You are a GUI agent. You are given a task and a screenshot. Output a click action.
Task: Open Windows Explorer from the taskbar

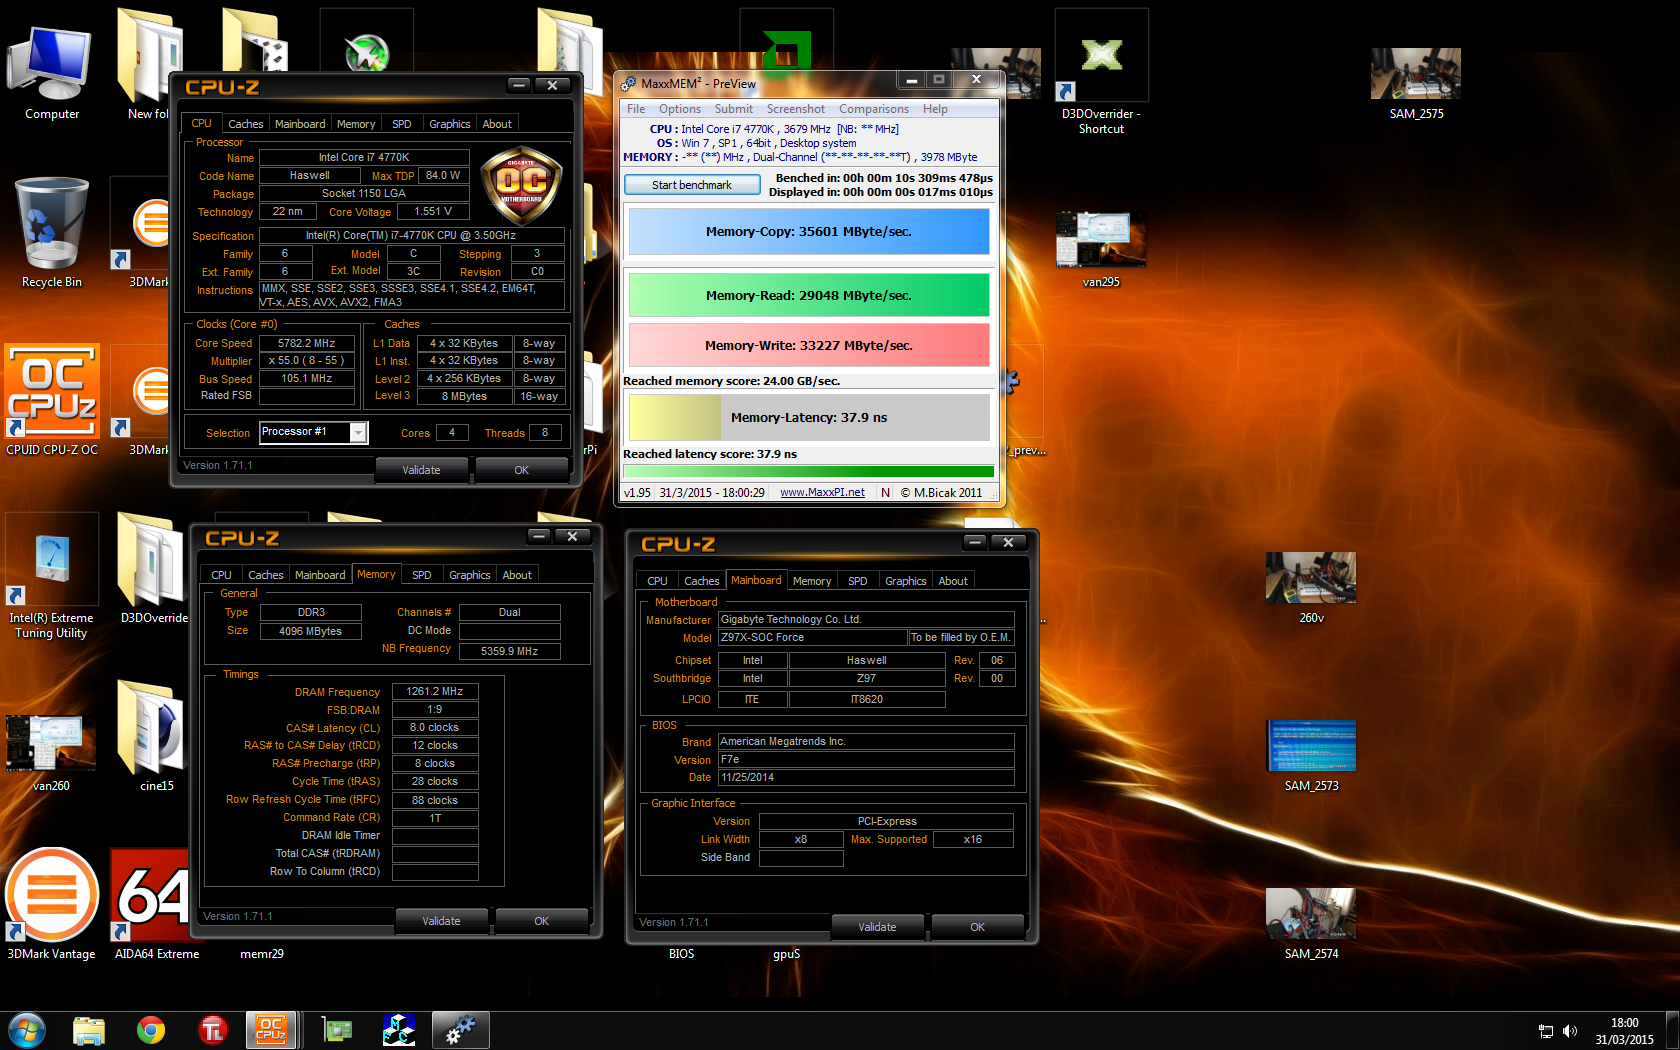point(89,1030)
